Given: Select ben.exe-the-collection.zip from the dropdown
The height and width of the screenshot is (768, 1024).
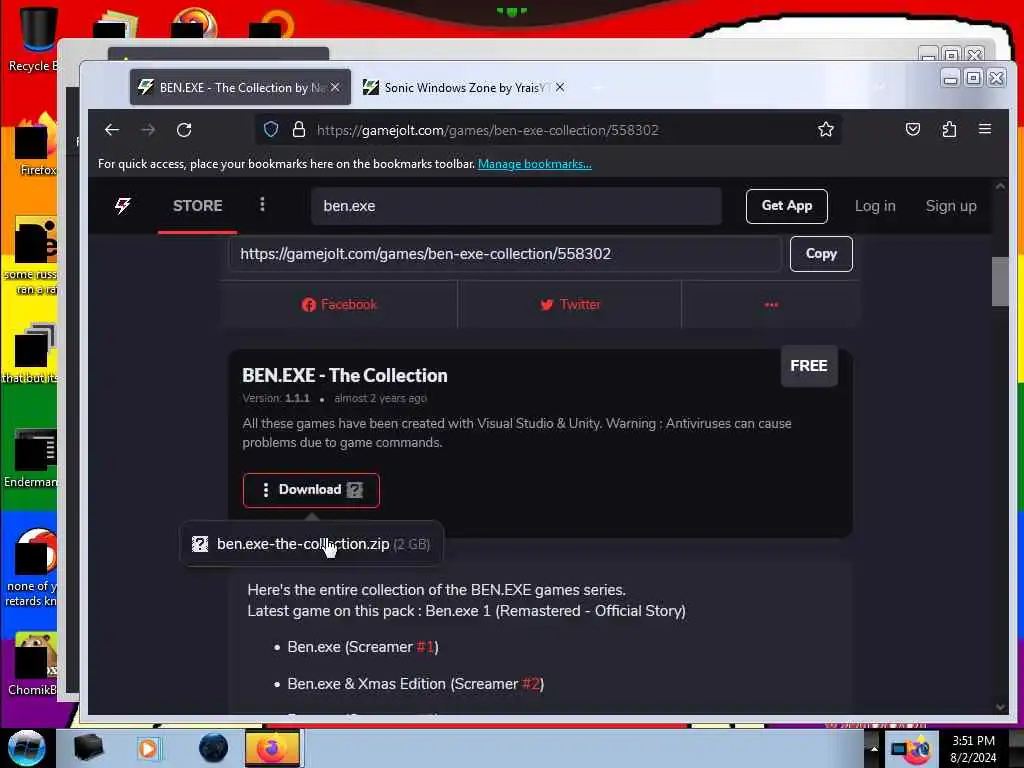Looking at the screenshot, I should (311, 544).
